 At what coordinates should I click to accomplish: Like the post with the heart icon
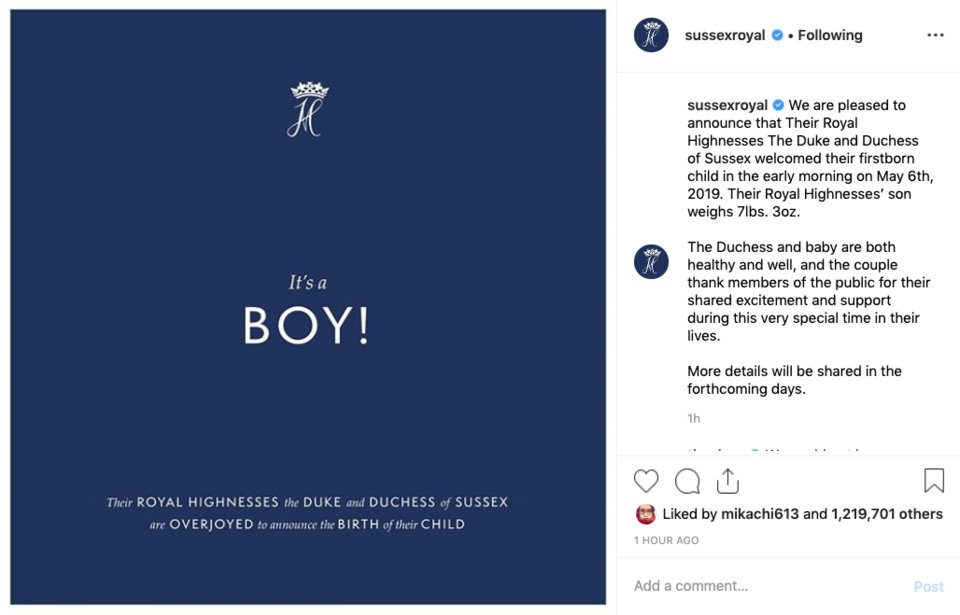point(646,481)
